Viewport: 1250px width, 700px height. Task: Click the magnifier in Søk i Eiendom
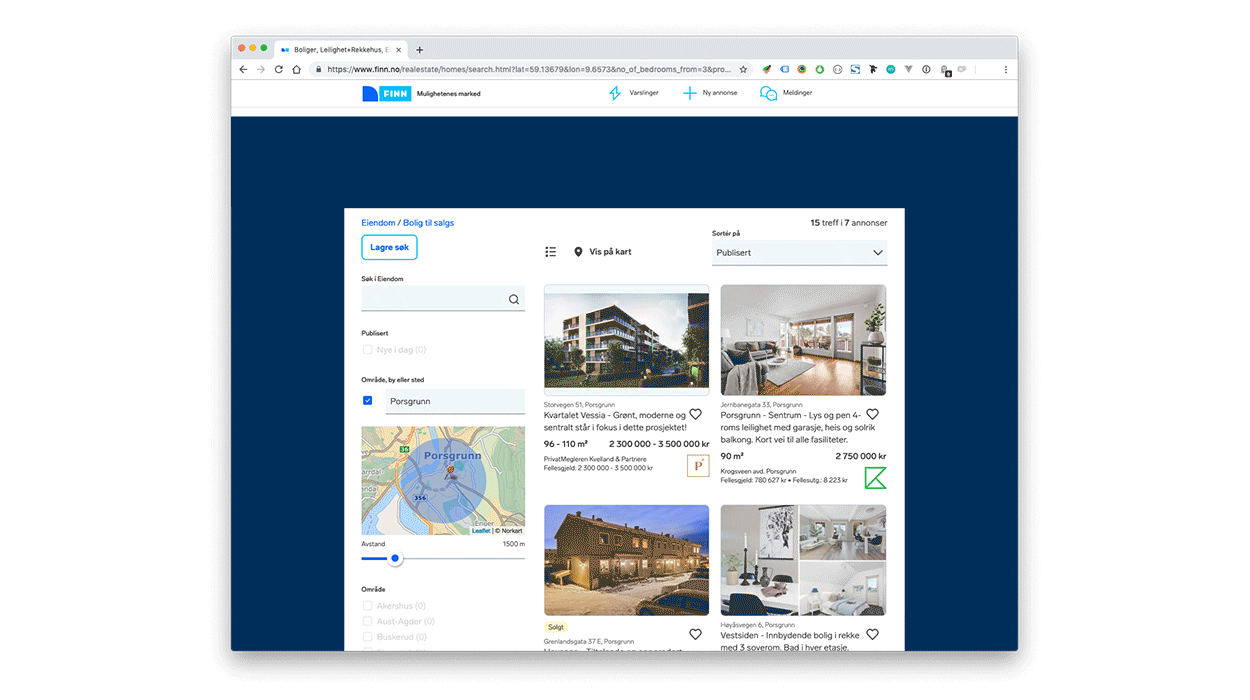tap(514, 299)
